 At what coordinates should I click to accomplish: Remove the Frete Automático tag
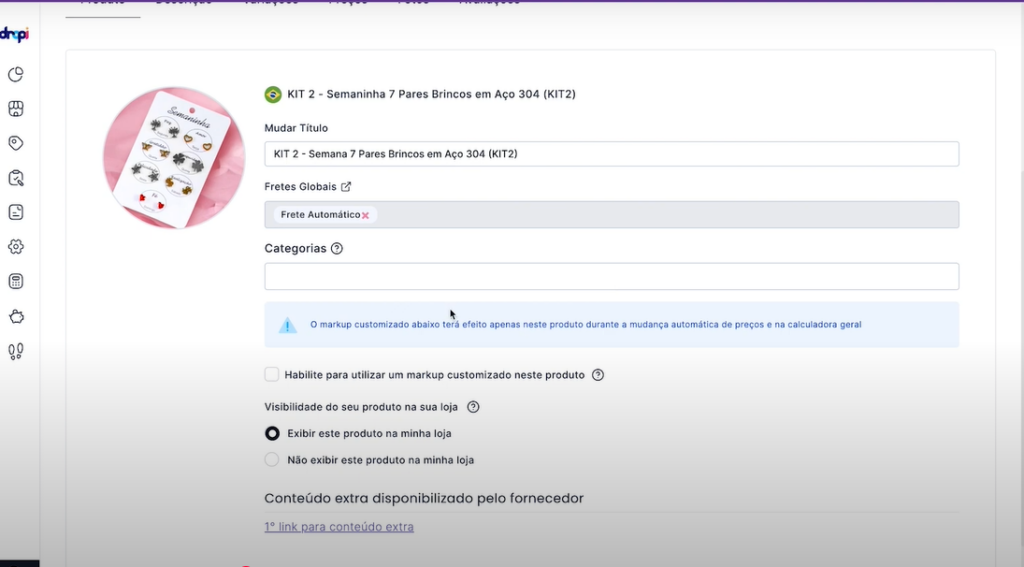(365, 215)
